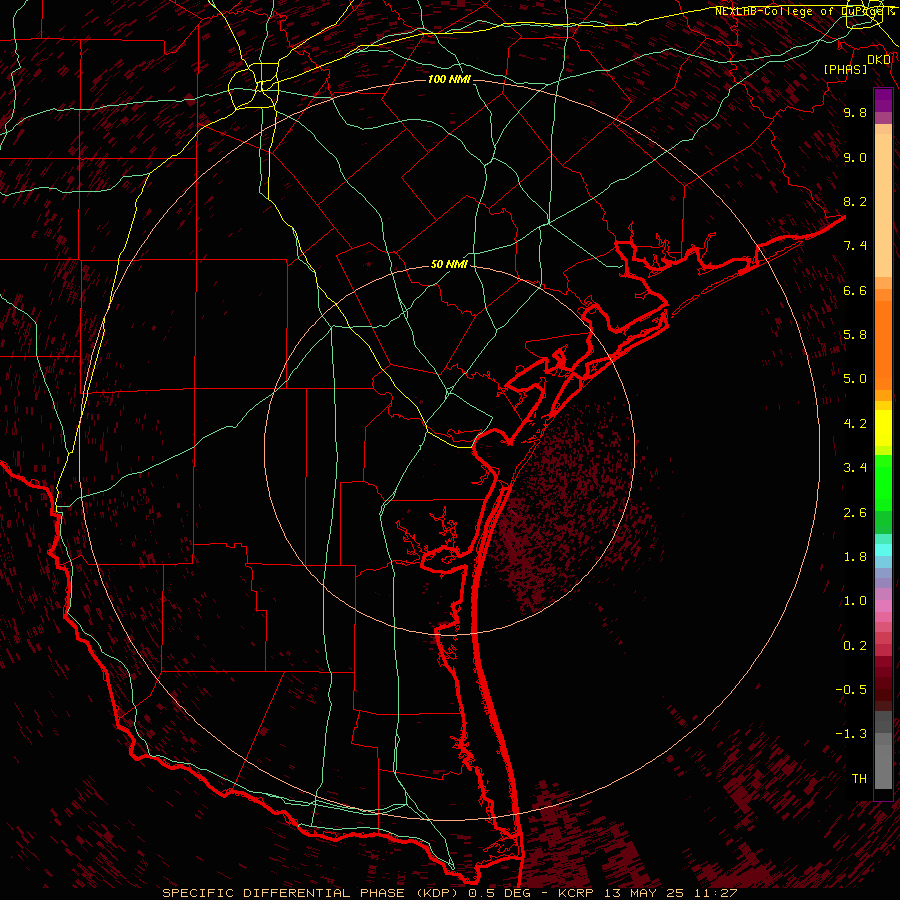Image resolution: width=900 pixels, height=900 pixels.
Task: Click the -1.3 value on the color scale
Action: (x=851, y=734)
